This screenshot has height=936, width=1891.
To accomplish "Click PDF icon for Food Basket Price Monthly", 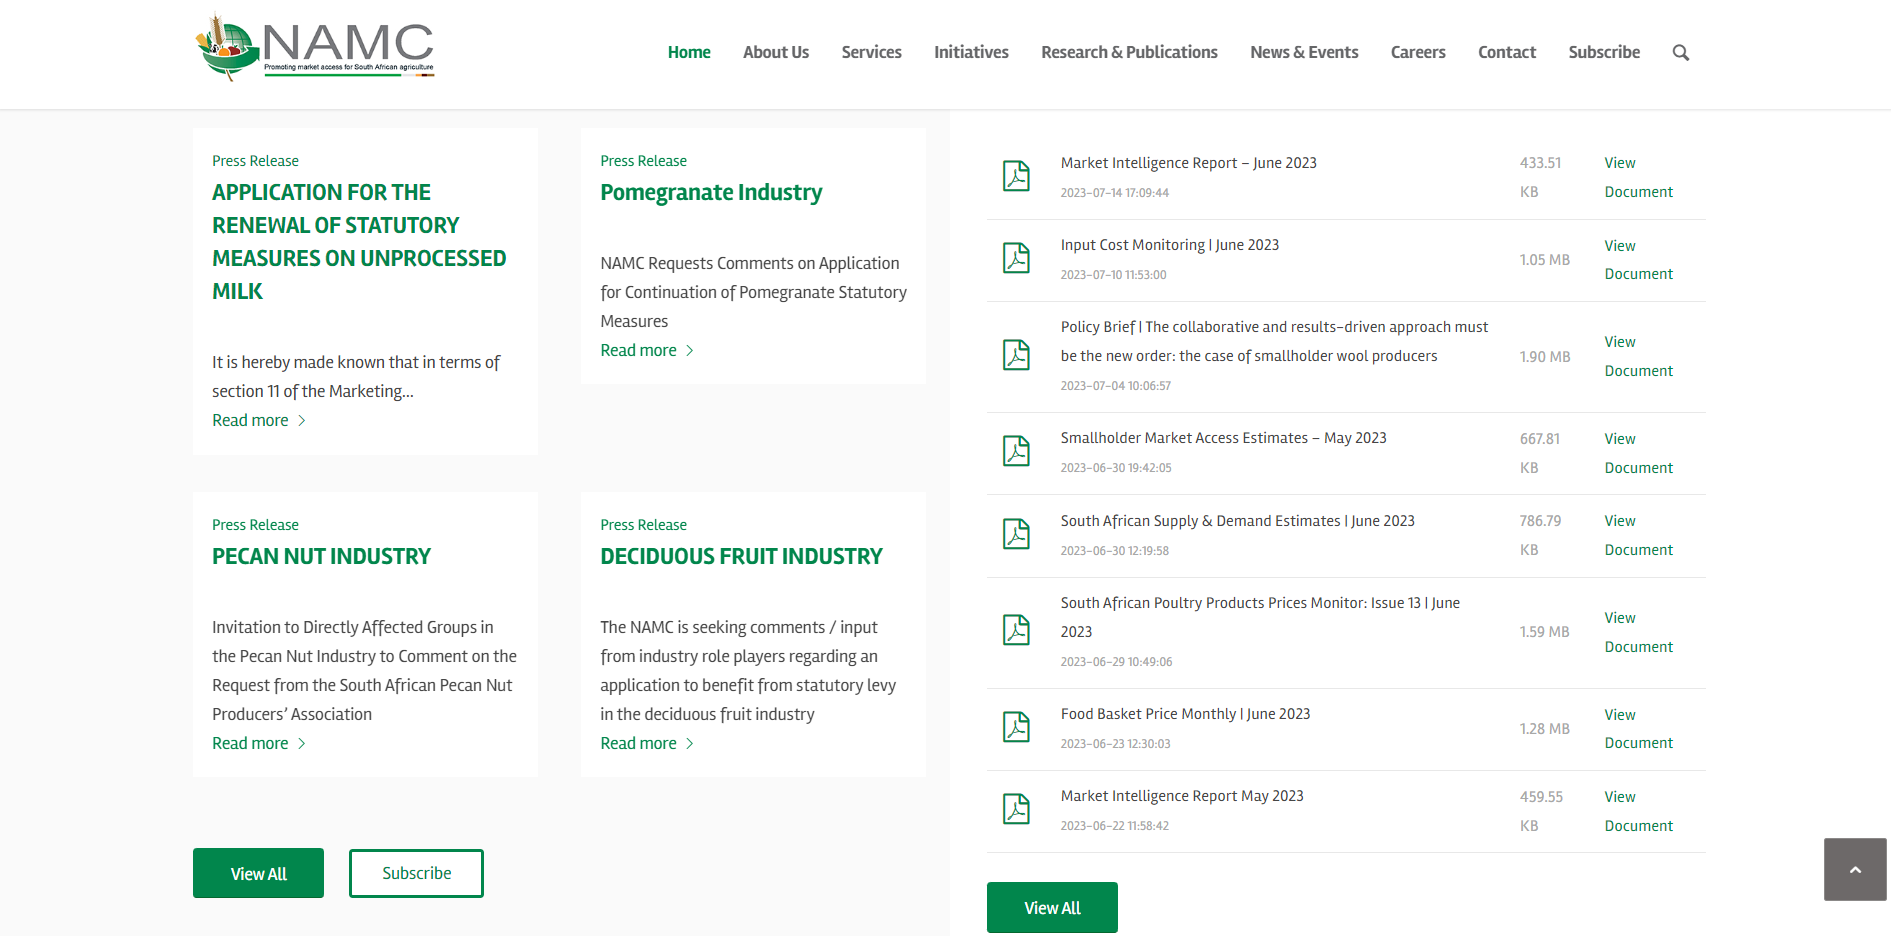I will (1016, 727).
